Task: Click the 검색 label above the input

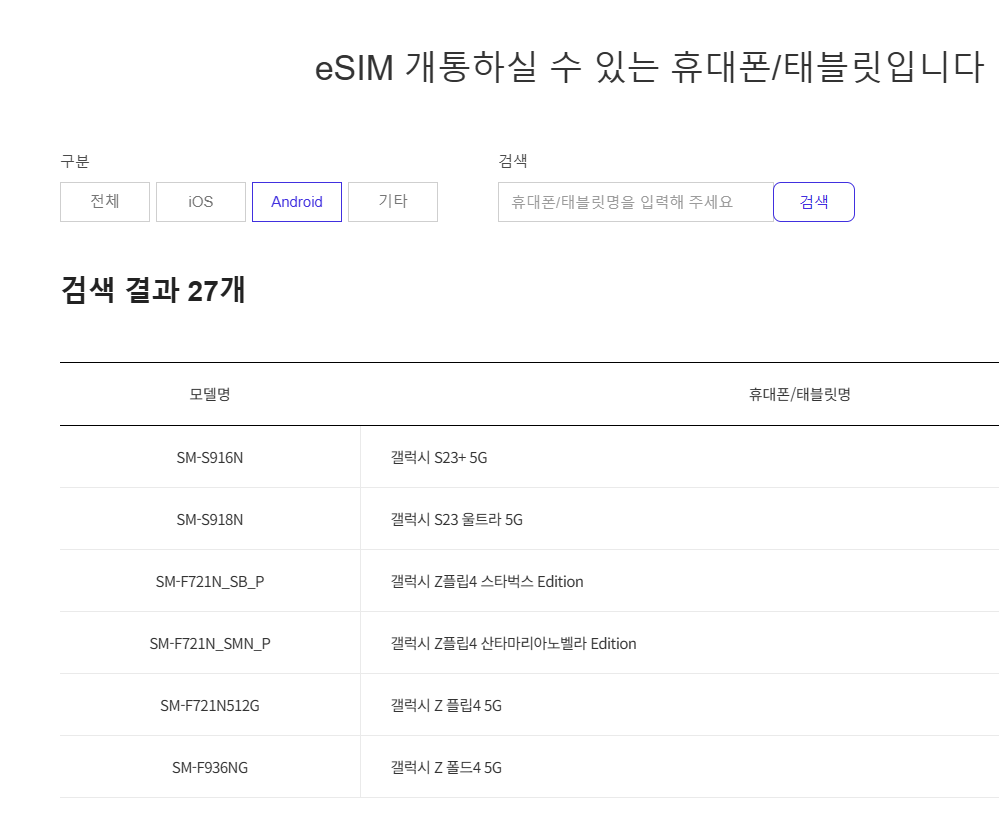Action: tap(513, 161)
